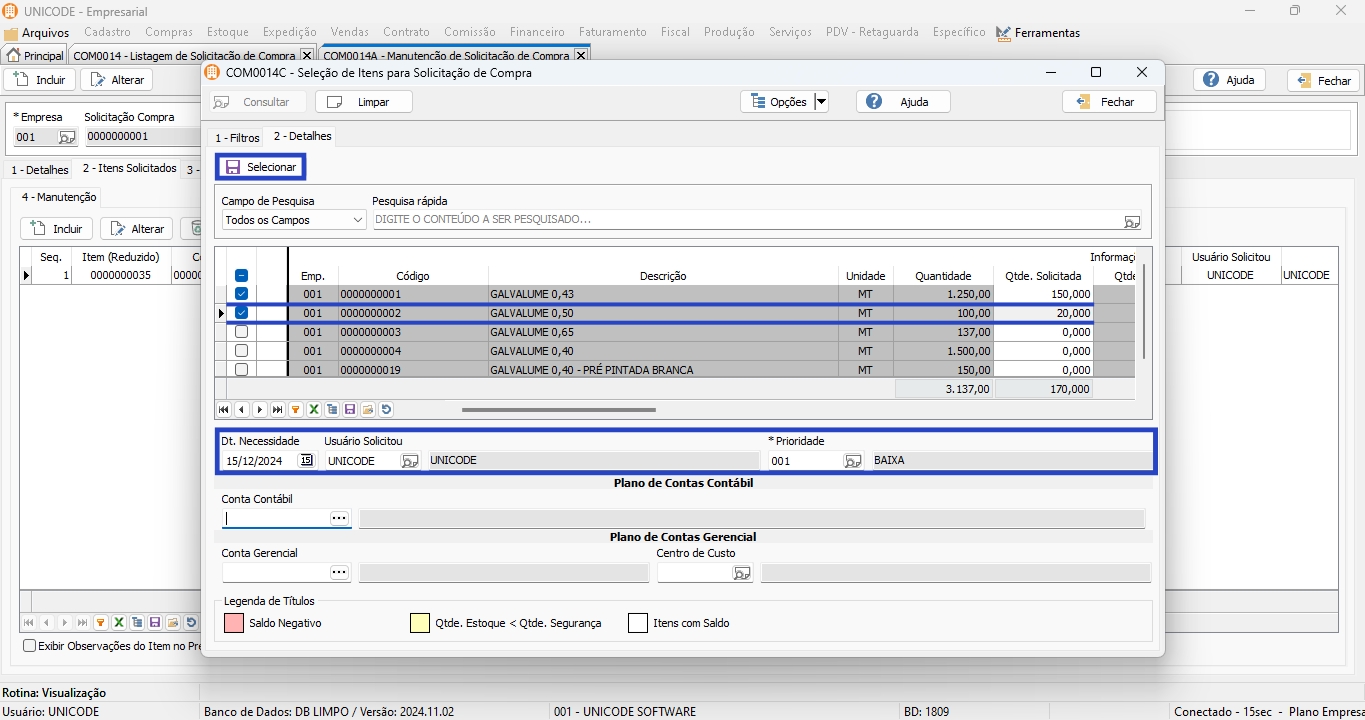Switch to the 1 - Filtros tab

(x=237, y=137)
